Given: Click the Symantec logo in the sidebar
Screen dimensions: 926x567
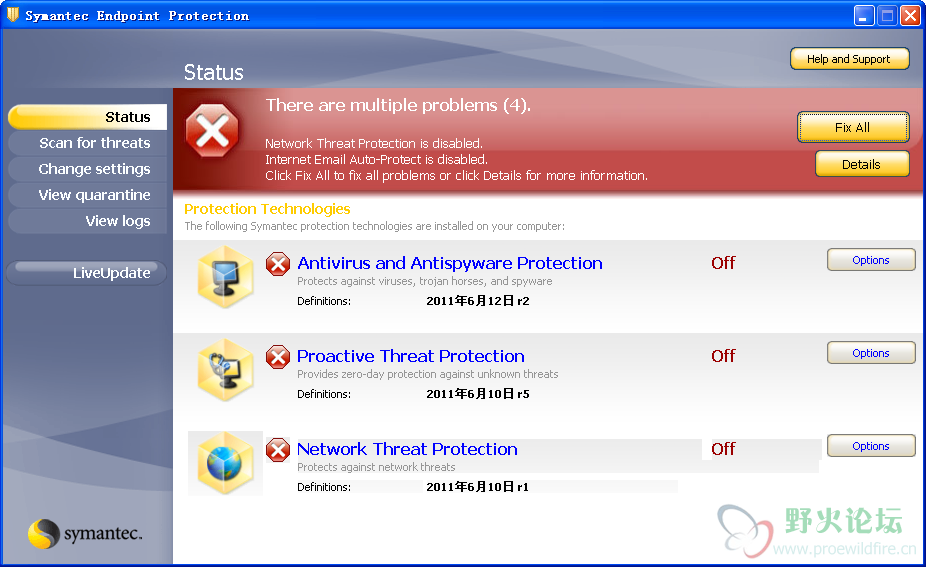Looking at the screenshot, I should click(x=85, y=533).
